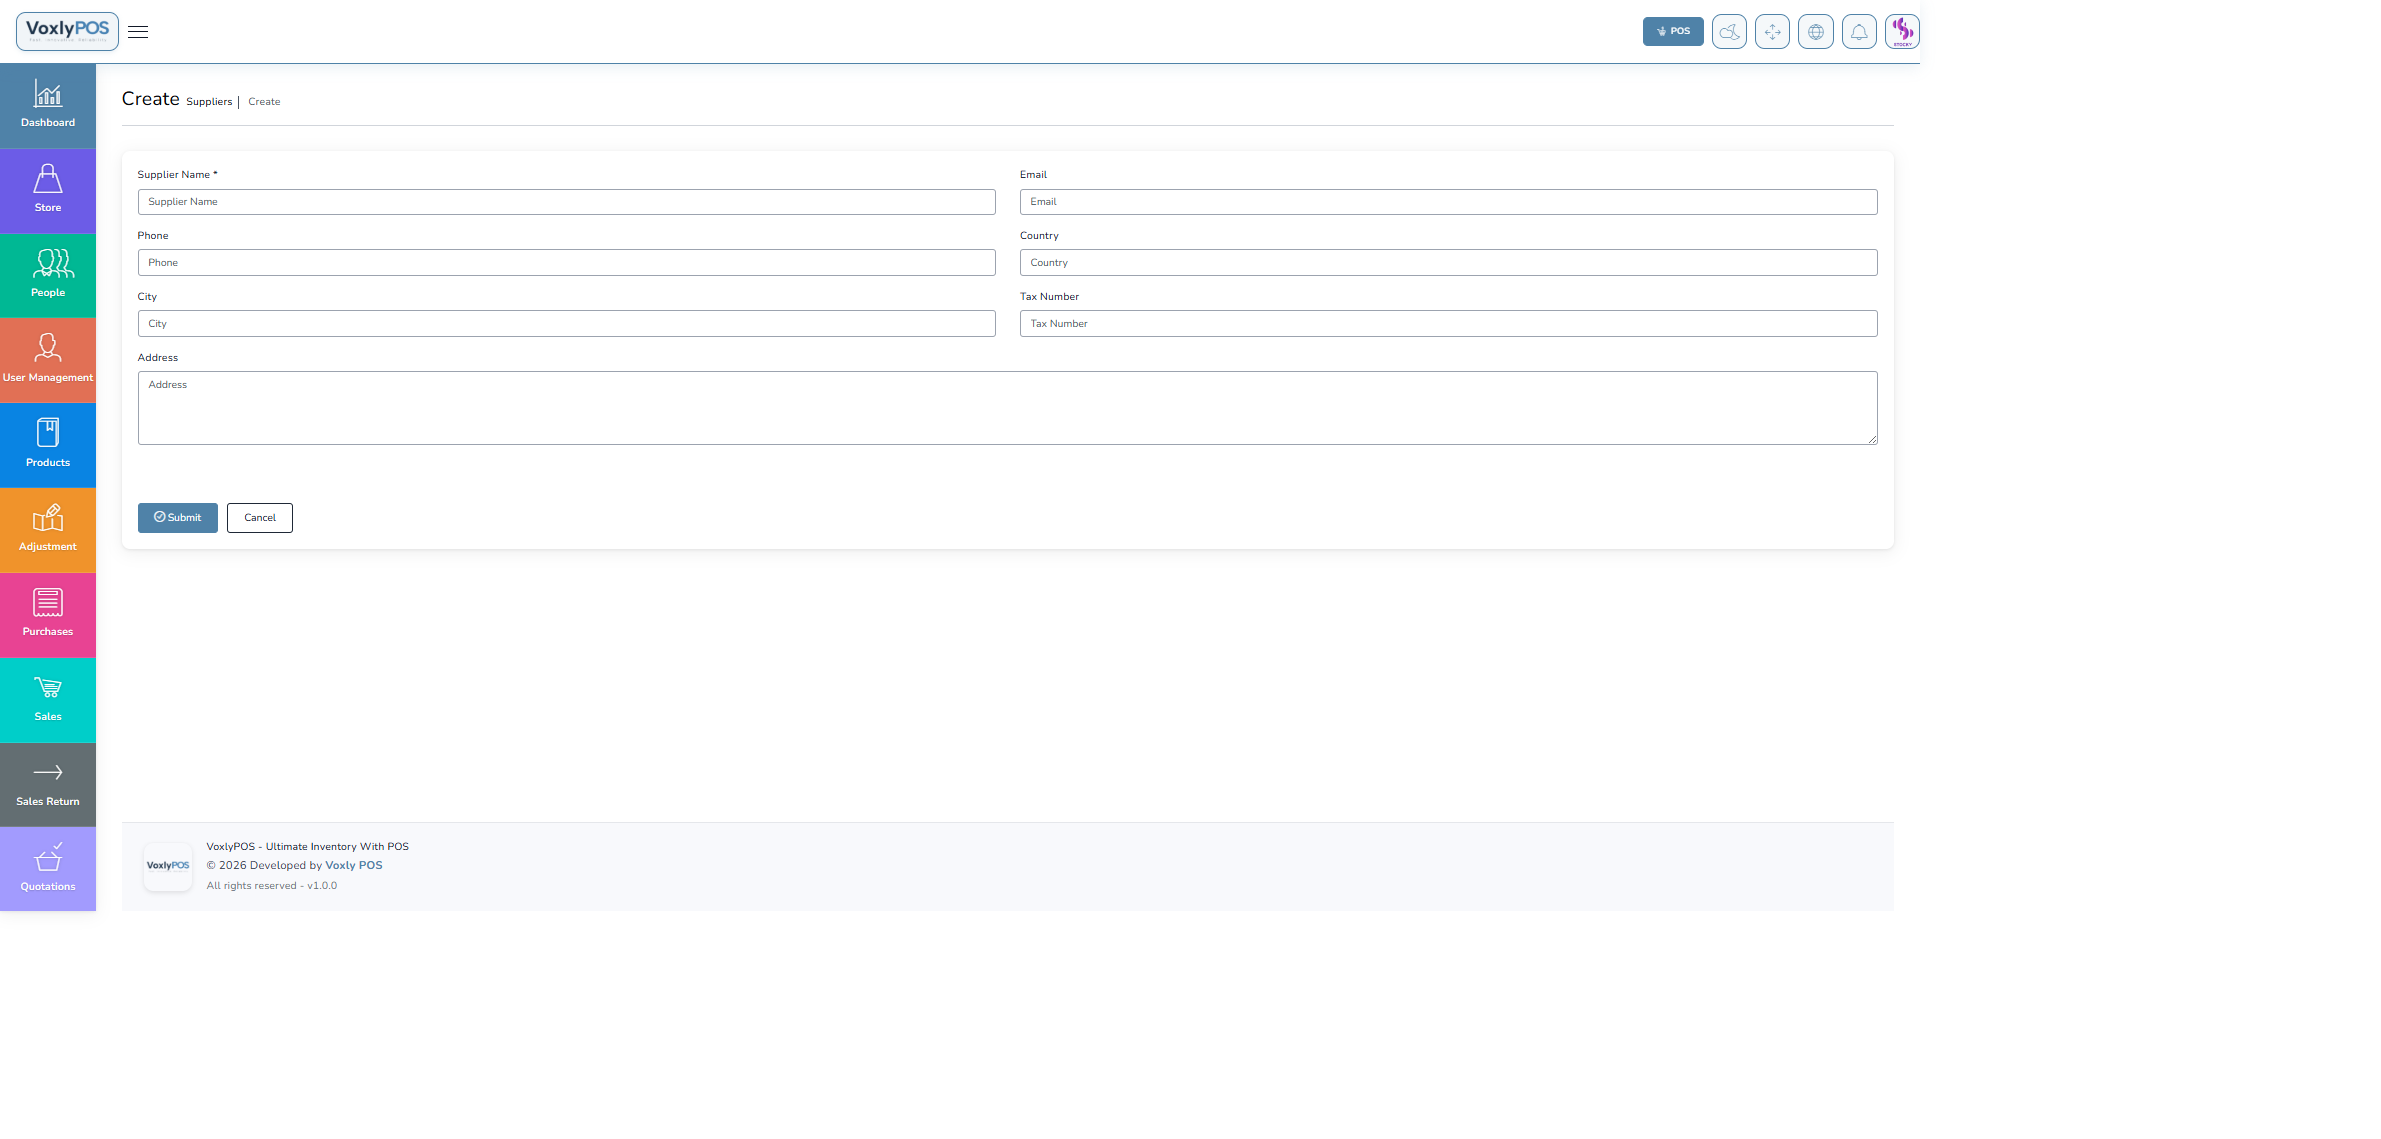Open the language globe selector
Image resolution: width=2381 pixels, height=1139 pixels.
tap(1815, 31)
